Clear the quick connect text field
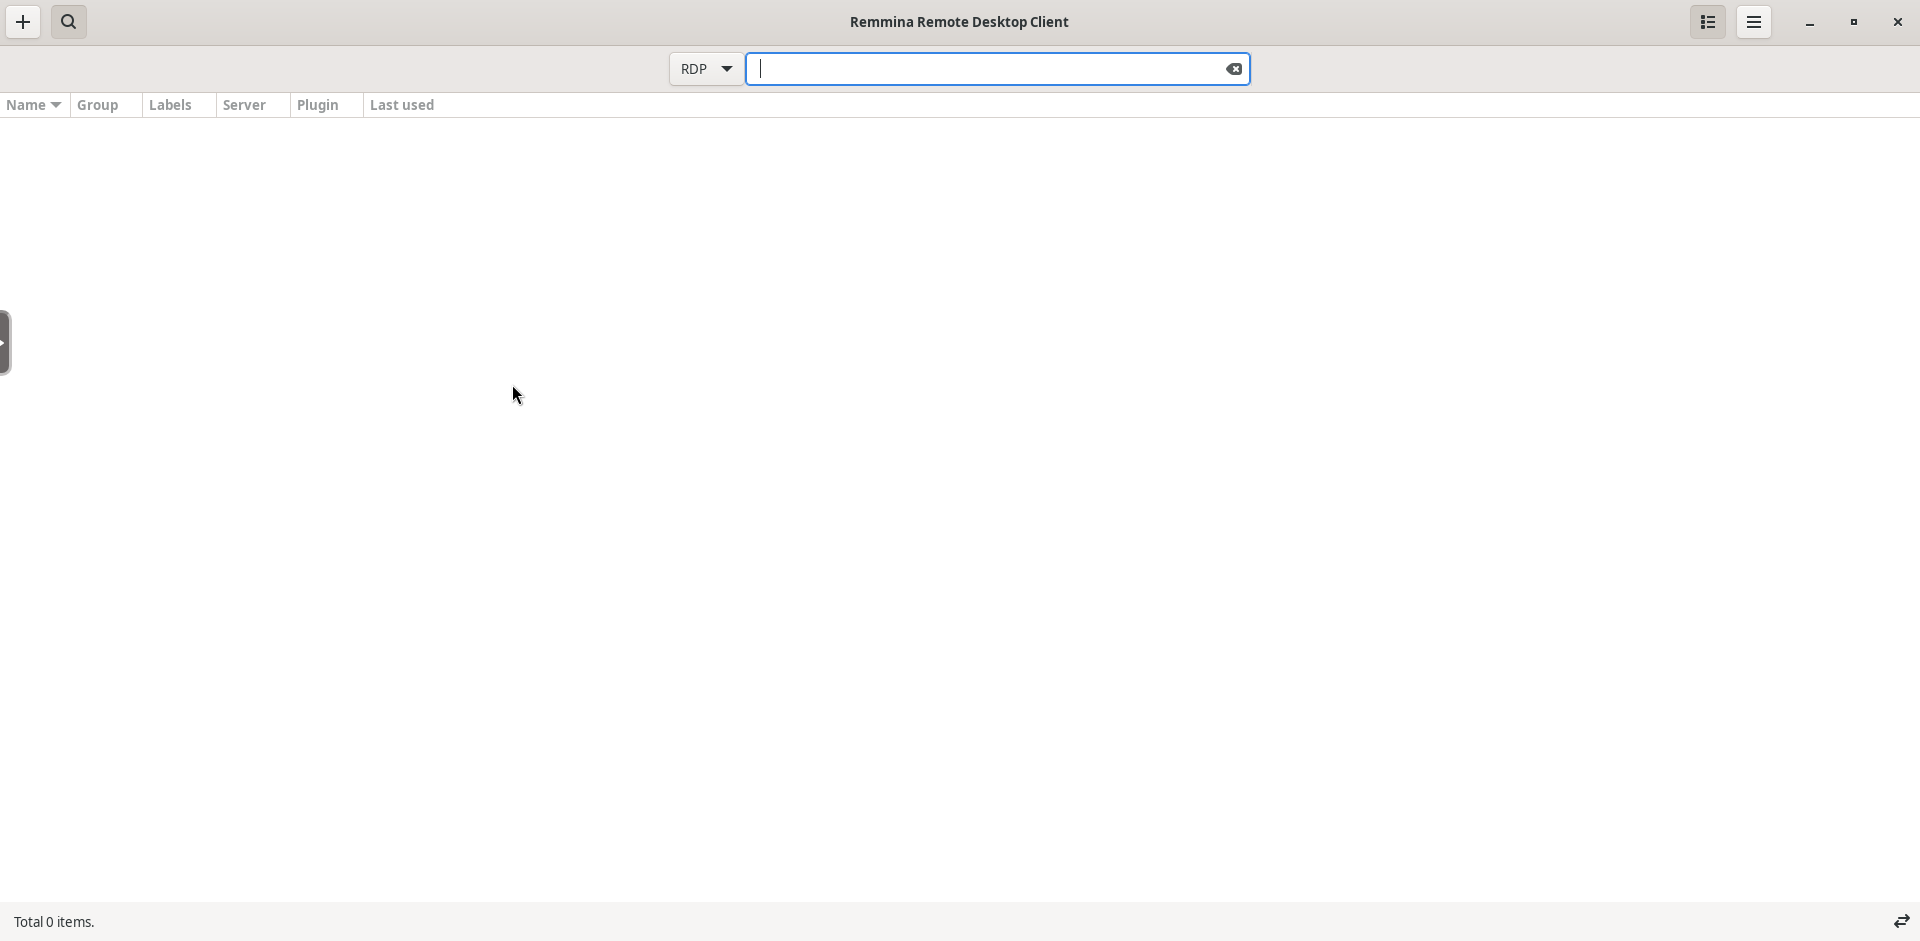Image resolution: width=1920 pixels, height=941 pixels. (1235, 69)
